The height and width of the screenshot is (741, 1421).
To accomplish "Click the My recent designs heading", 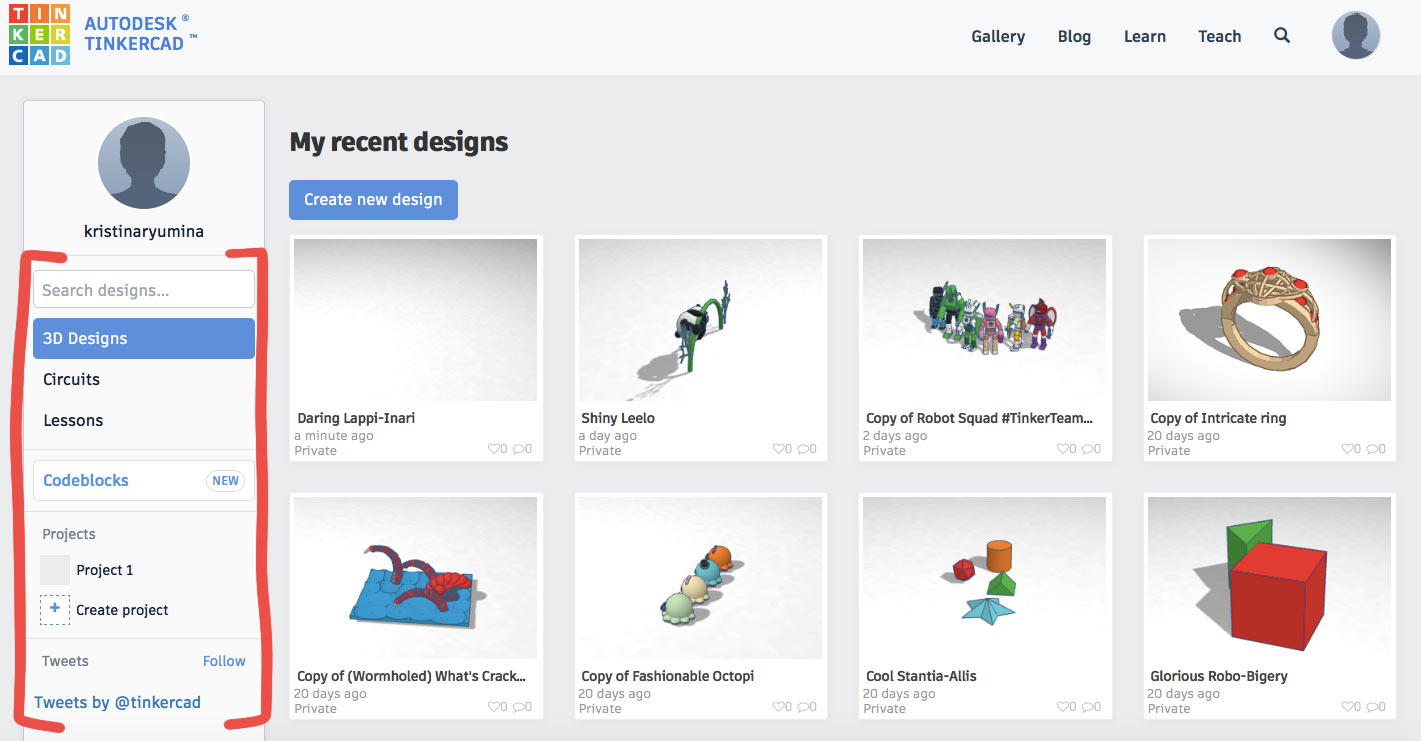I will (x=399, y=142).
